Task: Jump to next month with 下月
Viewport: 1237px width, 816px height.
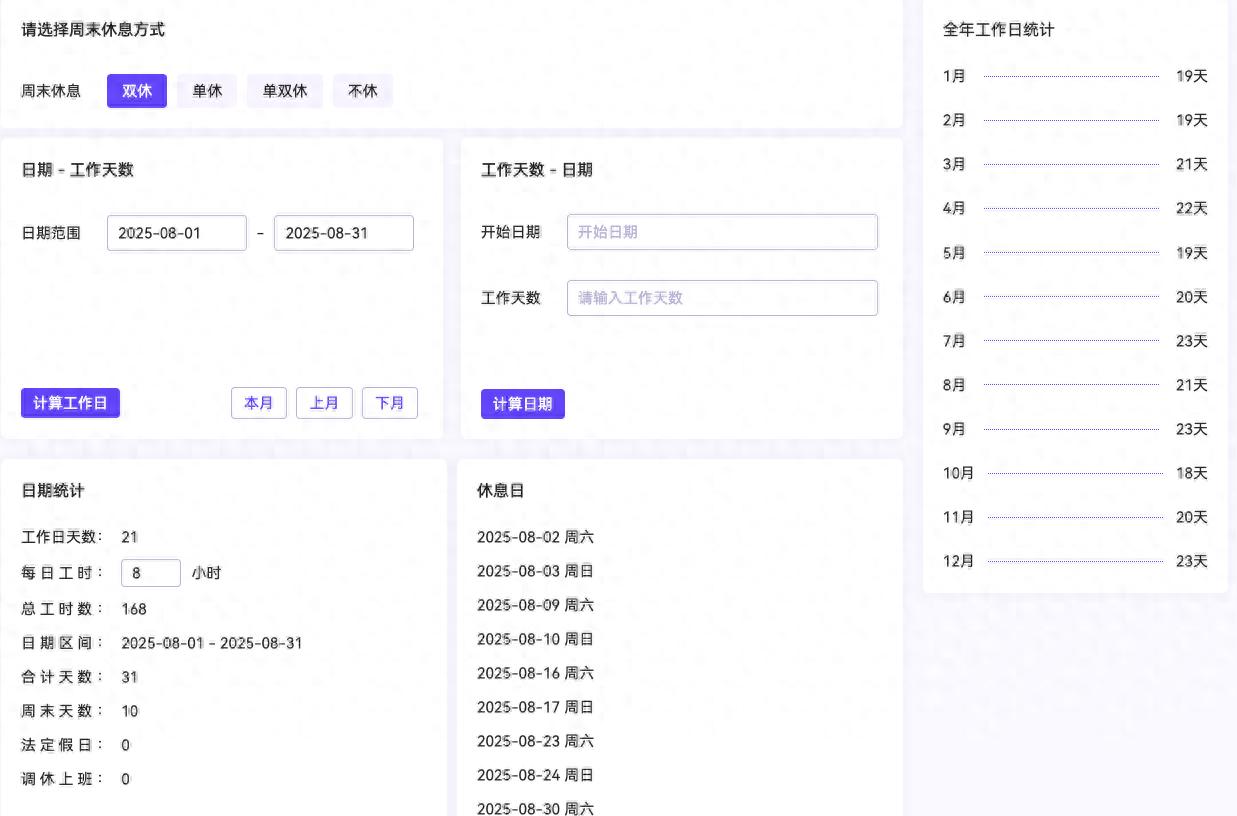Action: 390,403
